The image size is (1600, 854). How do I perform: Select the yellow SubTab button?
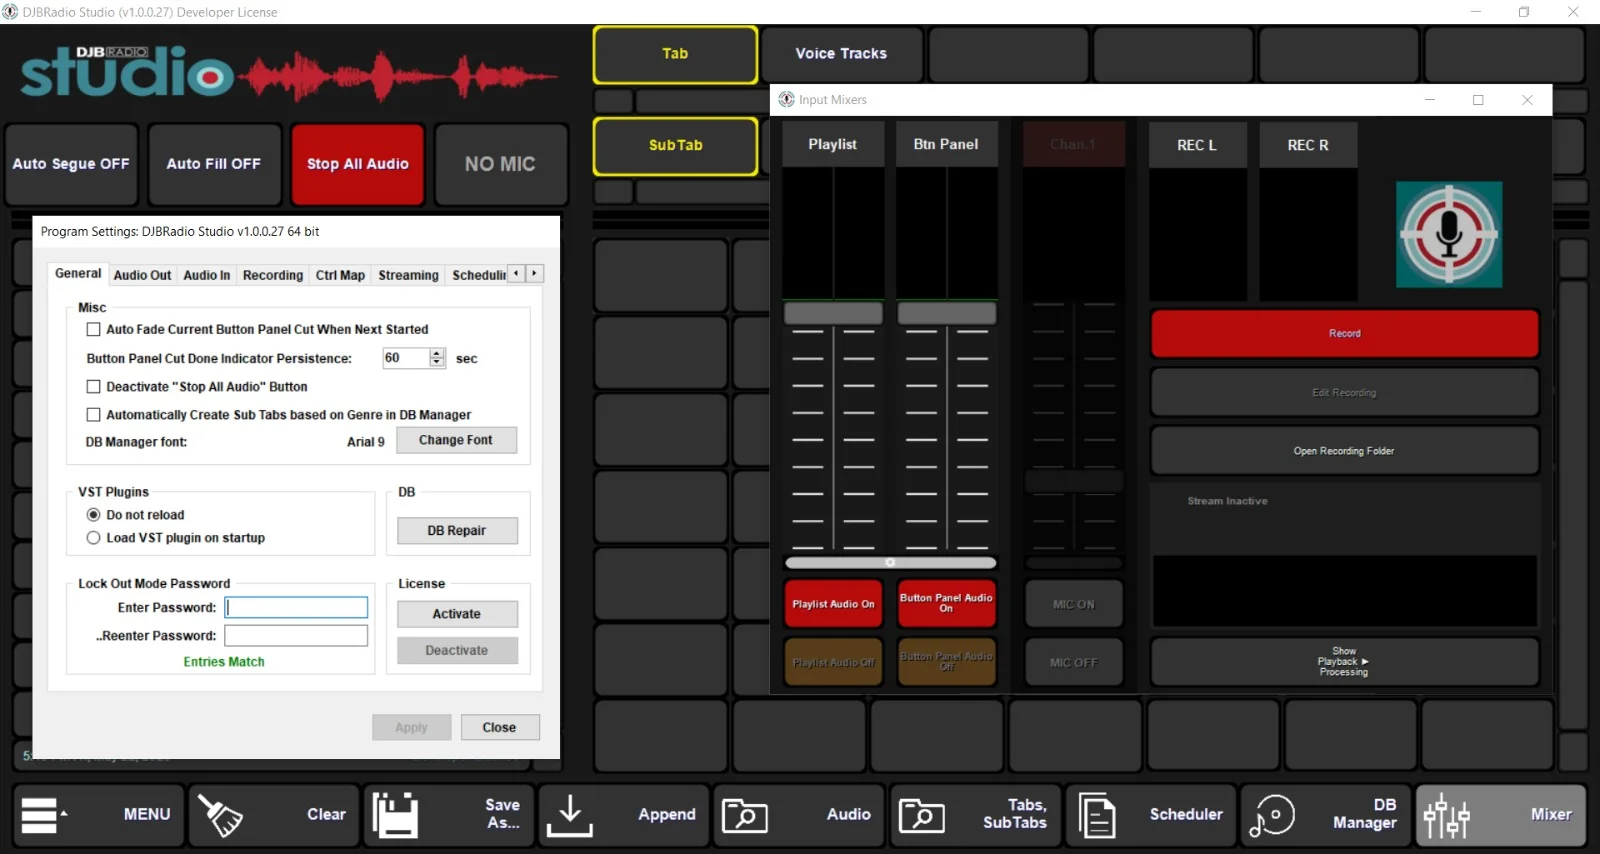675,146
